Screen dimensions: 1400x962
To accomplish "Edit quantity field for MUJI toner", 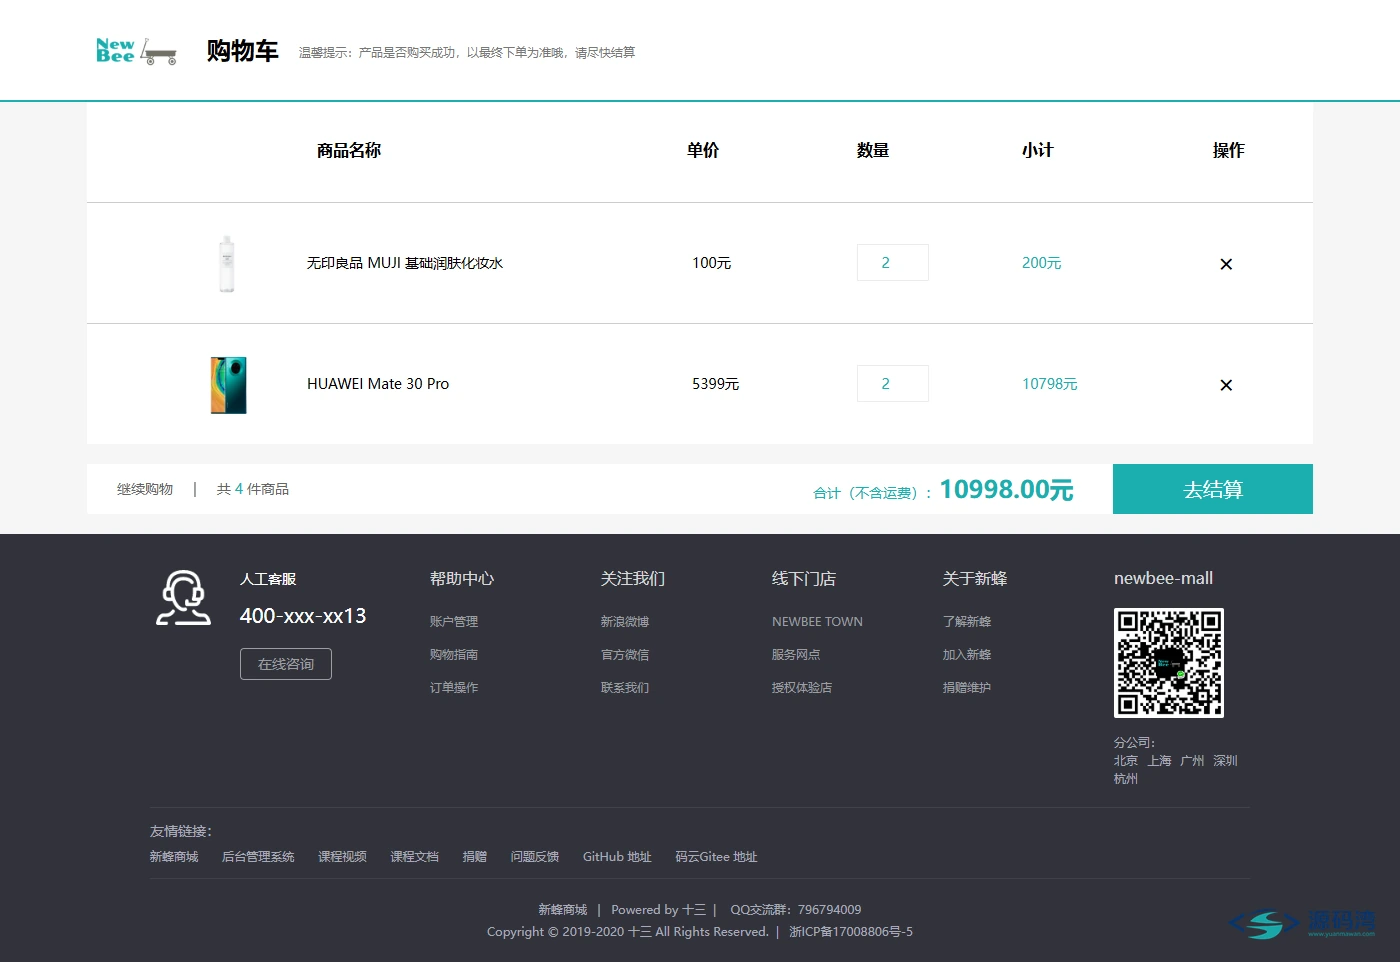I will (x=892, y=263).
